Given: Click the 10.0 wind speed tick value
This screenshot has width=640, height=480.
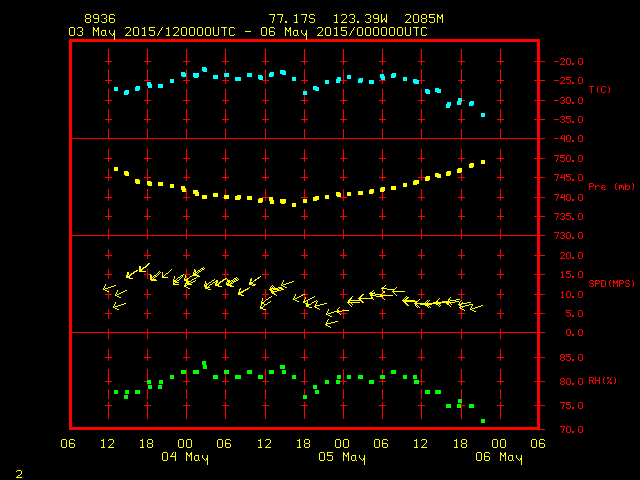Looking at the screenshot, I should click(x=571, y=294).
